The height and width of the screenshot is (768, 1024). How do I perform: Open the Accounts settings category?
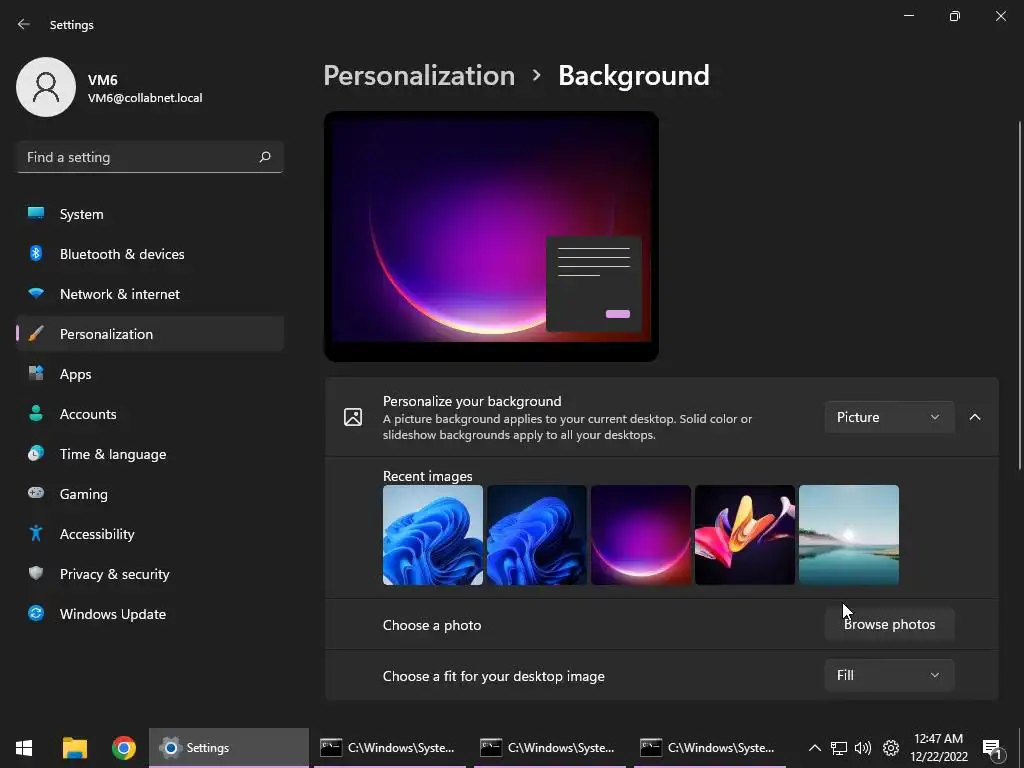pos(150,414)
